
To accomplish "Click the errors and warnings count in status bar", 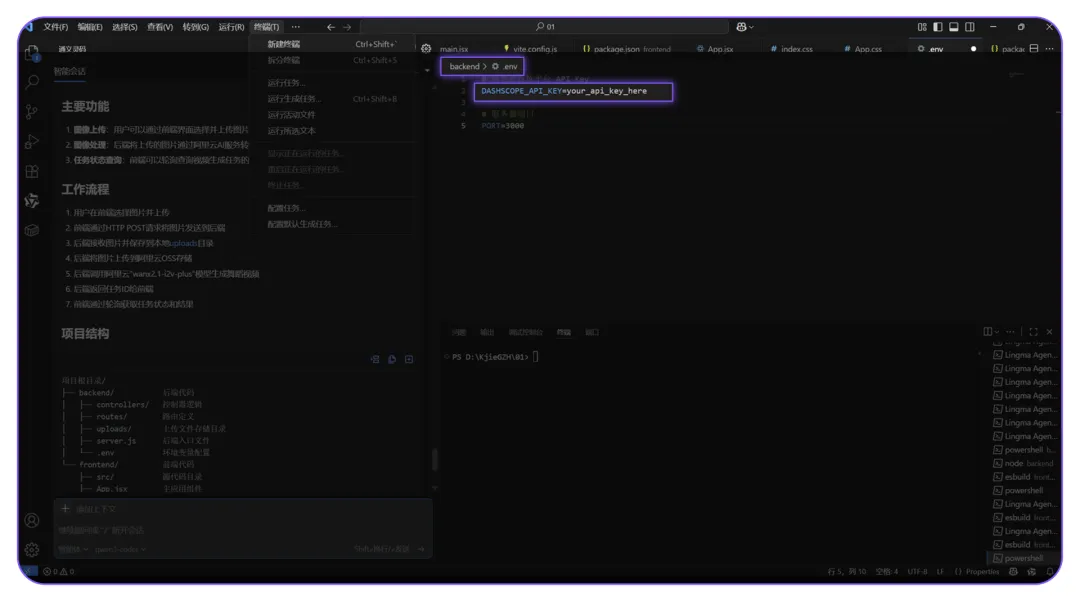I will [59, 571].
